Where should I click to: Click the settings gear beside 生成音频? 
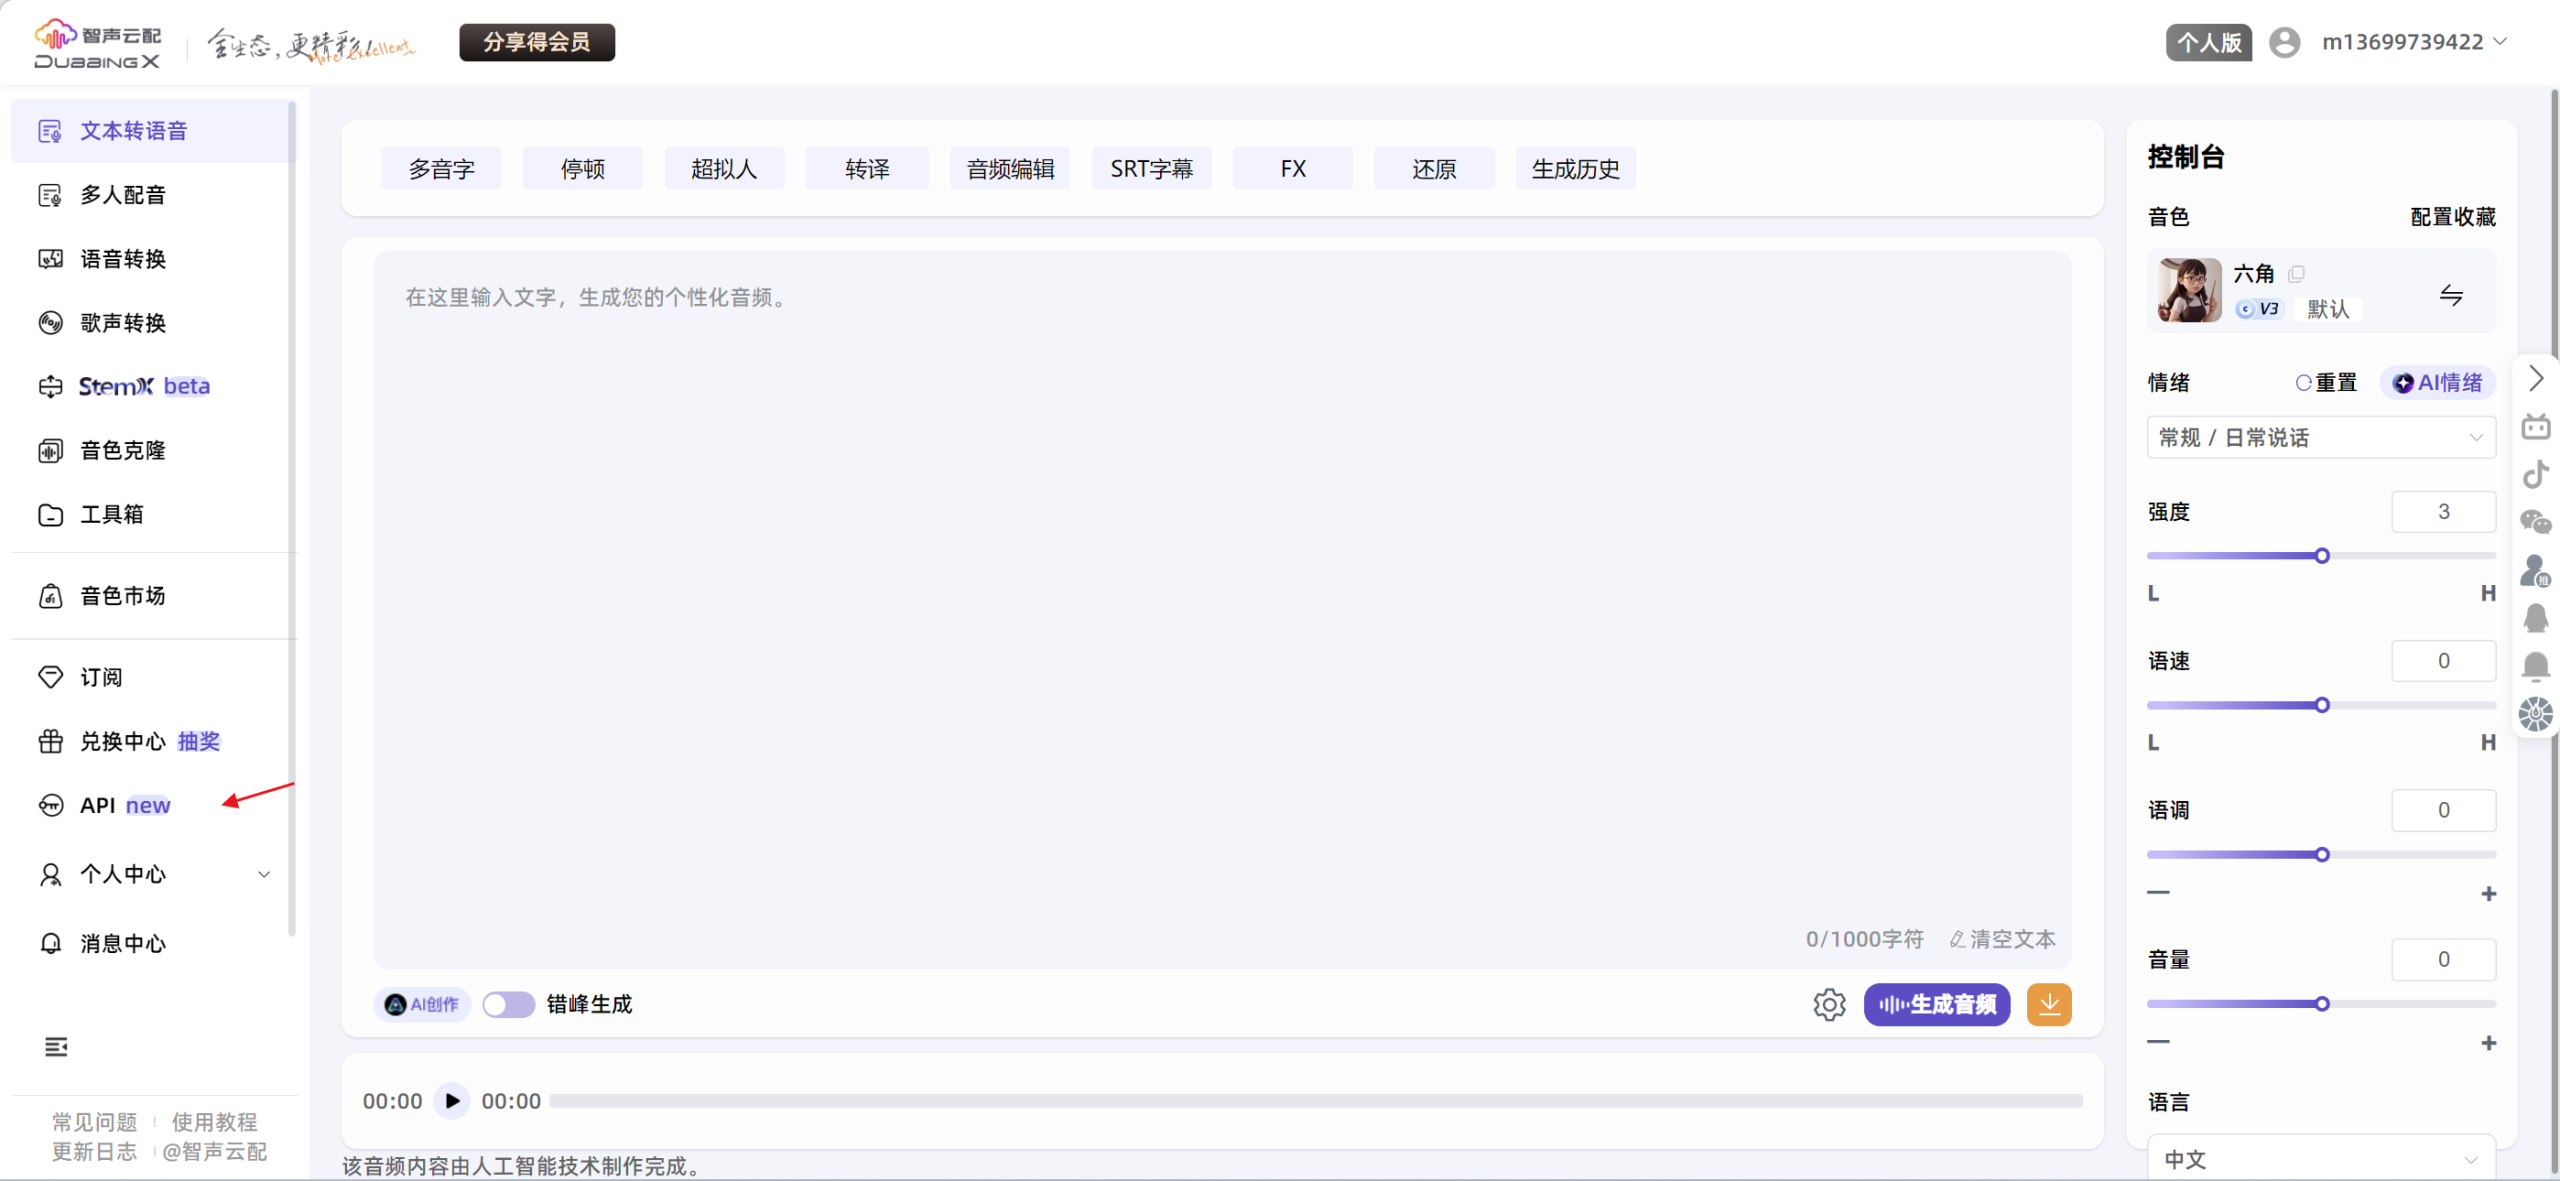click(1828, 1004)
